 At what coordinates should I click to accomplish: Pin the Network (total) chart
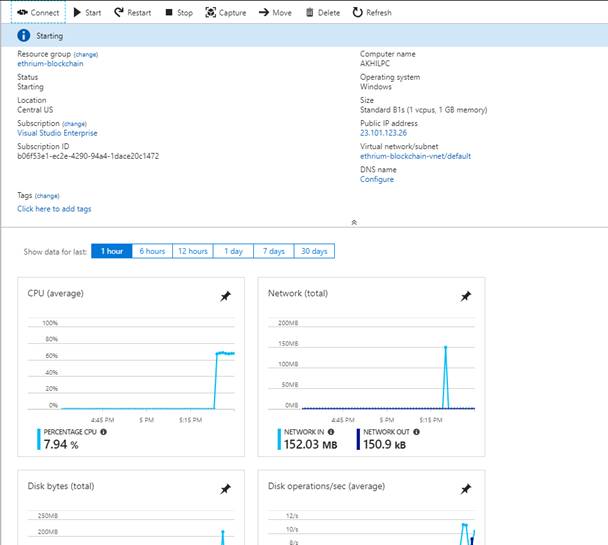(465, 296)
